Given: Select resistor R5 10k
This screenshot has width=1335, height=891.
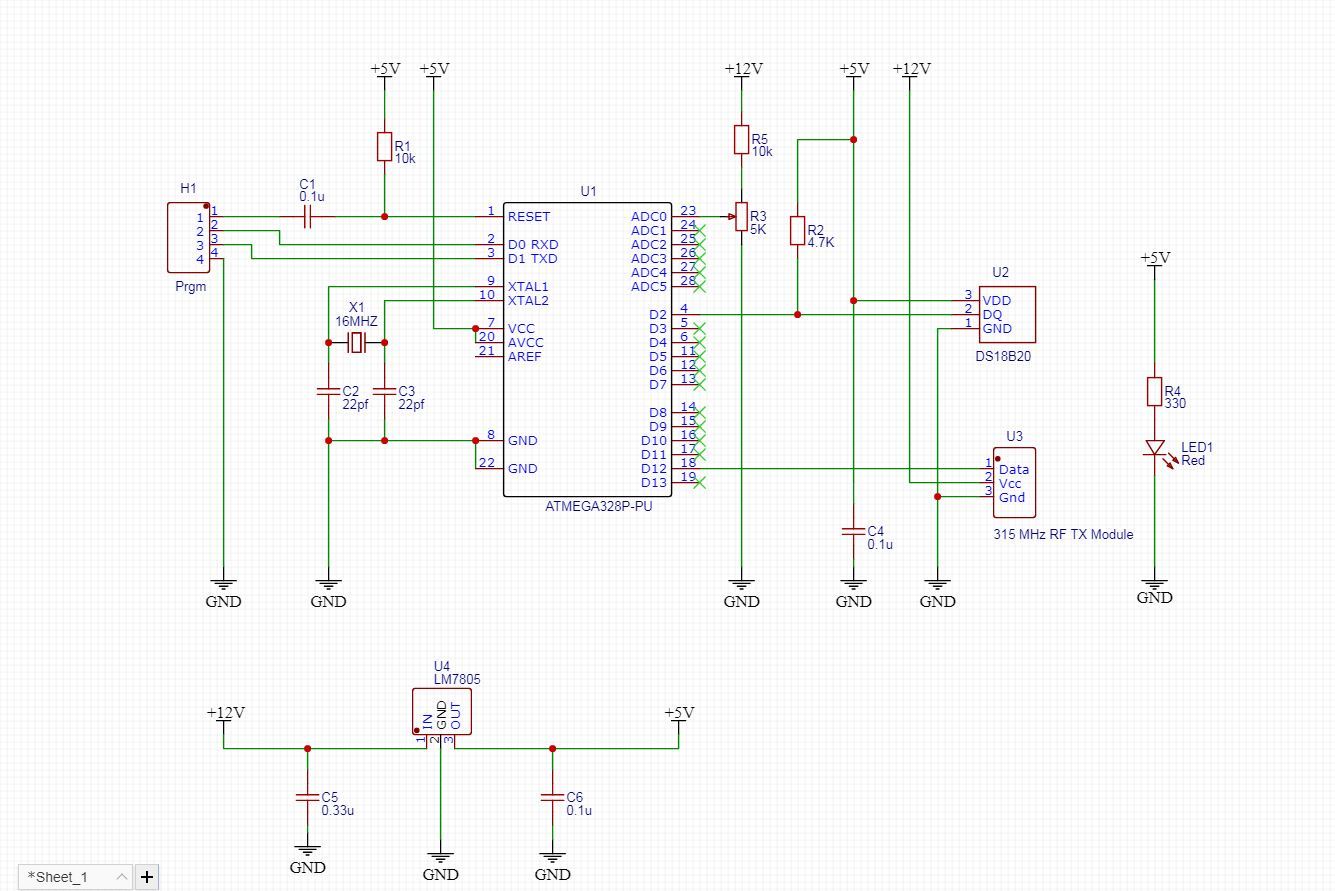Looking at the screenshot, I should (741, 139).
